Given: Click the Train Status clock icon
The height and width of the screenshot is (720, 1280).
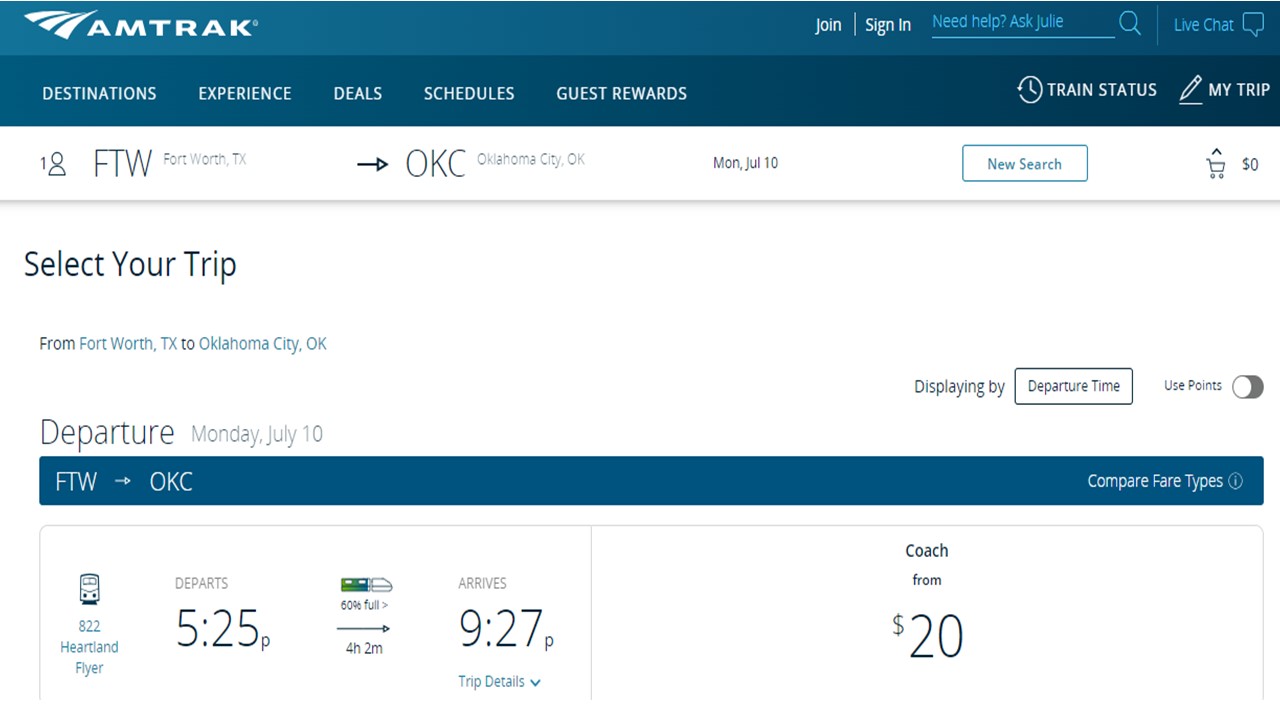Looking at the screenshot, I should [x=1029, y=90].
